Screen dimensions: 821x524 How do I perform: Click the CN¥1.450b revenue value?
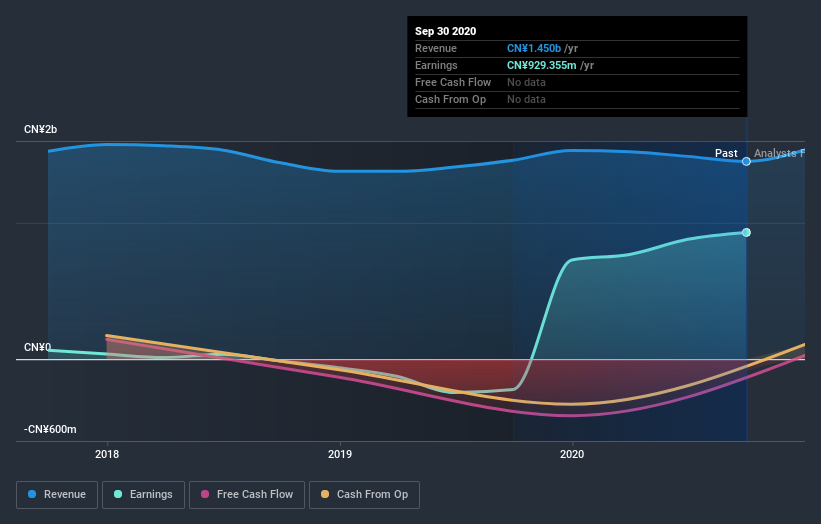point(534,48)
